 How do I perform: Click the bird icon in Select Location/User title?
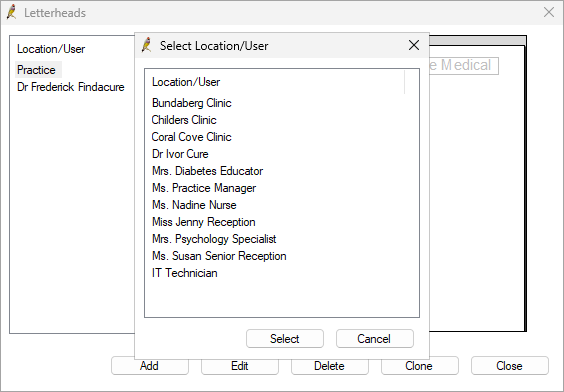pyautogui.click(x=146, y=45)
